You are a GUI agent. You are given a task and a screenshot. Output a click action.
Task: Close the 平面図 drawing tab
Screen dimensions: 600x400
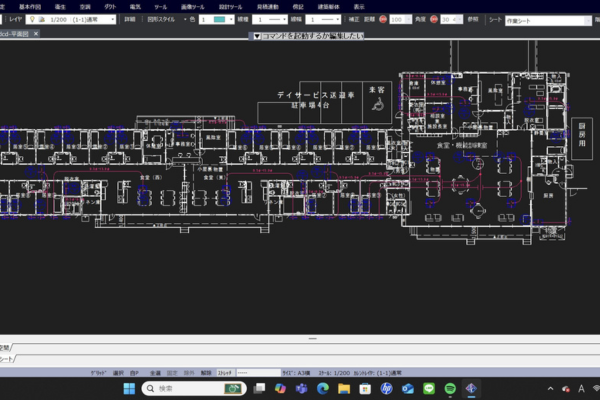click(x=37, y=33)
